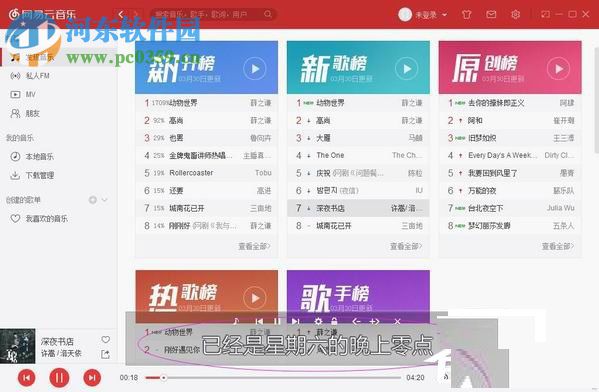Select 也罢 in 飙升榜
Screen dimensions: 599x392
[x=207, y=138]
